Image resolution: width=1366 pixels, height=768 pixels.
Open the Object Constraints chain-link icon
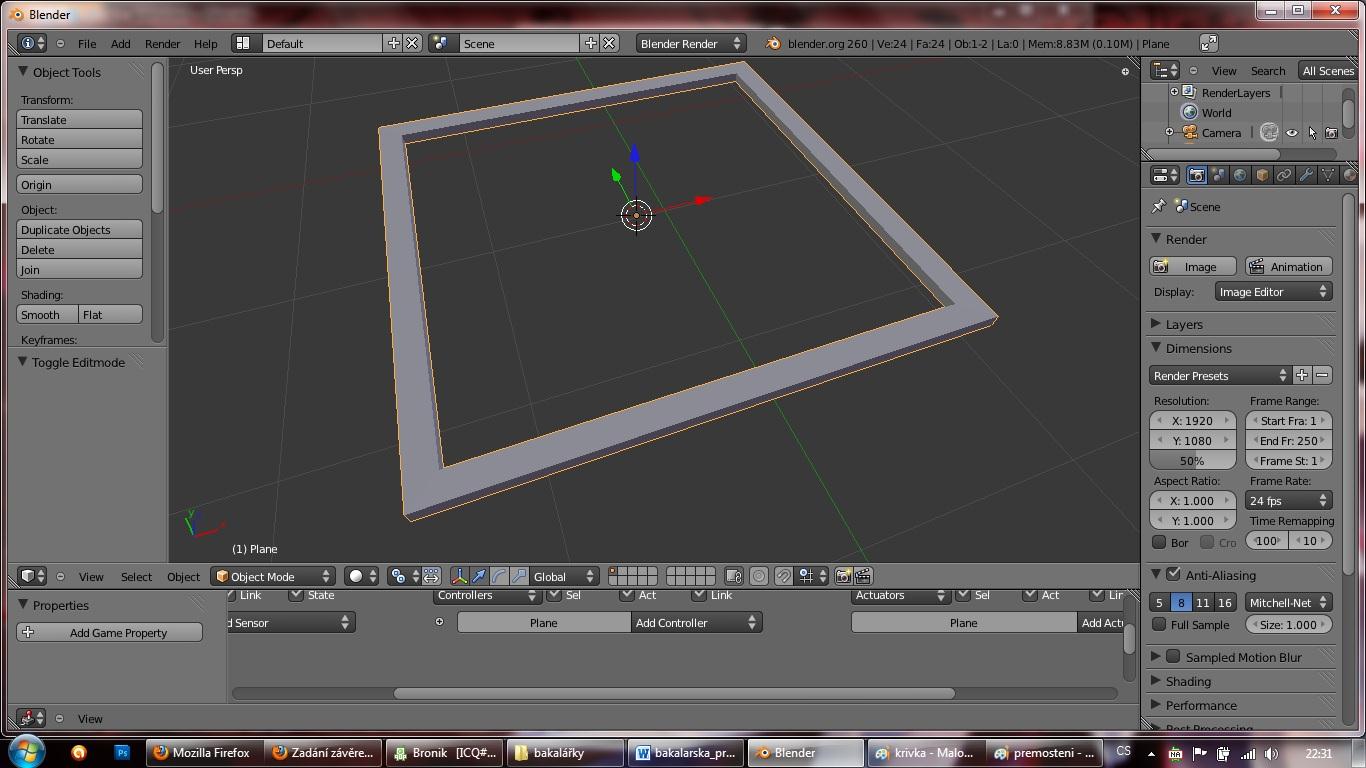(1284, 175)
